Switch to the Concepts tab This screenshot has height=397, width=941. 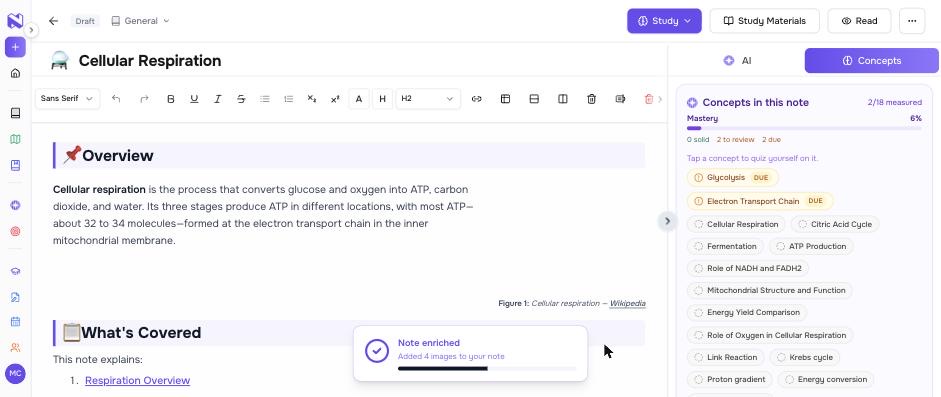point(871,61)
